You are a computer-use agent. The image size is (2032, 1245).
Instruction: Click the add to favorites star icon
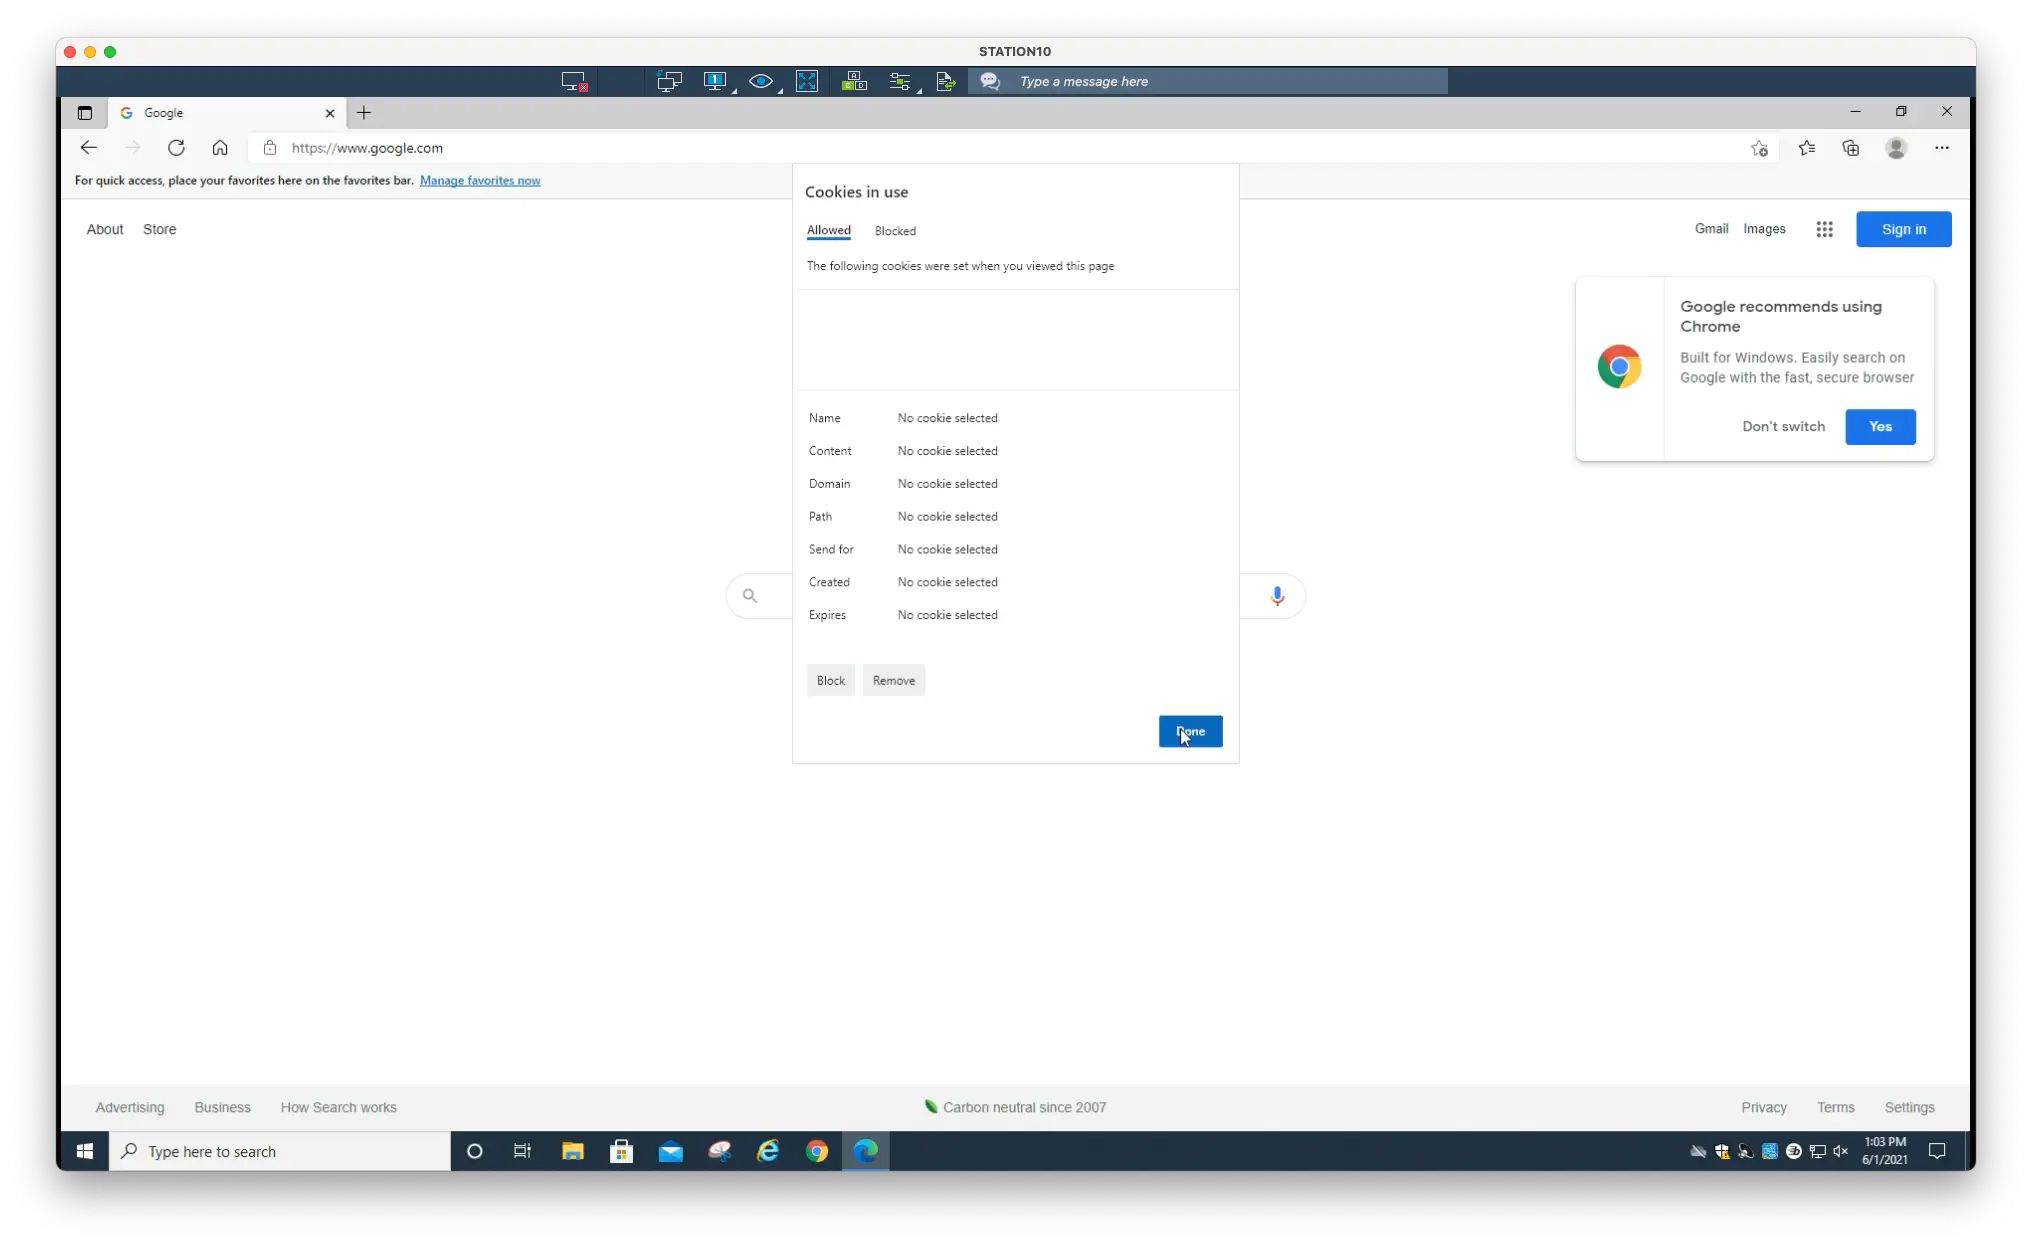[x=1759, y=148]
